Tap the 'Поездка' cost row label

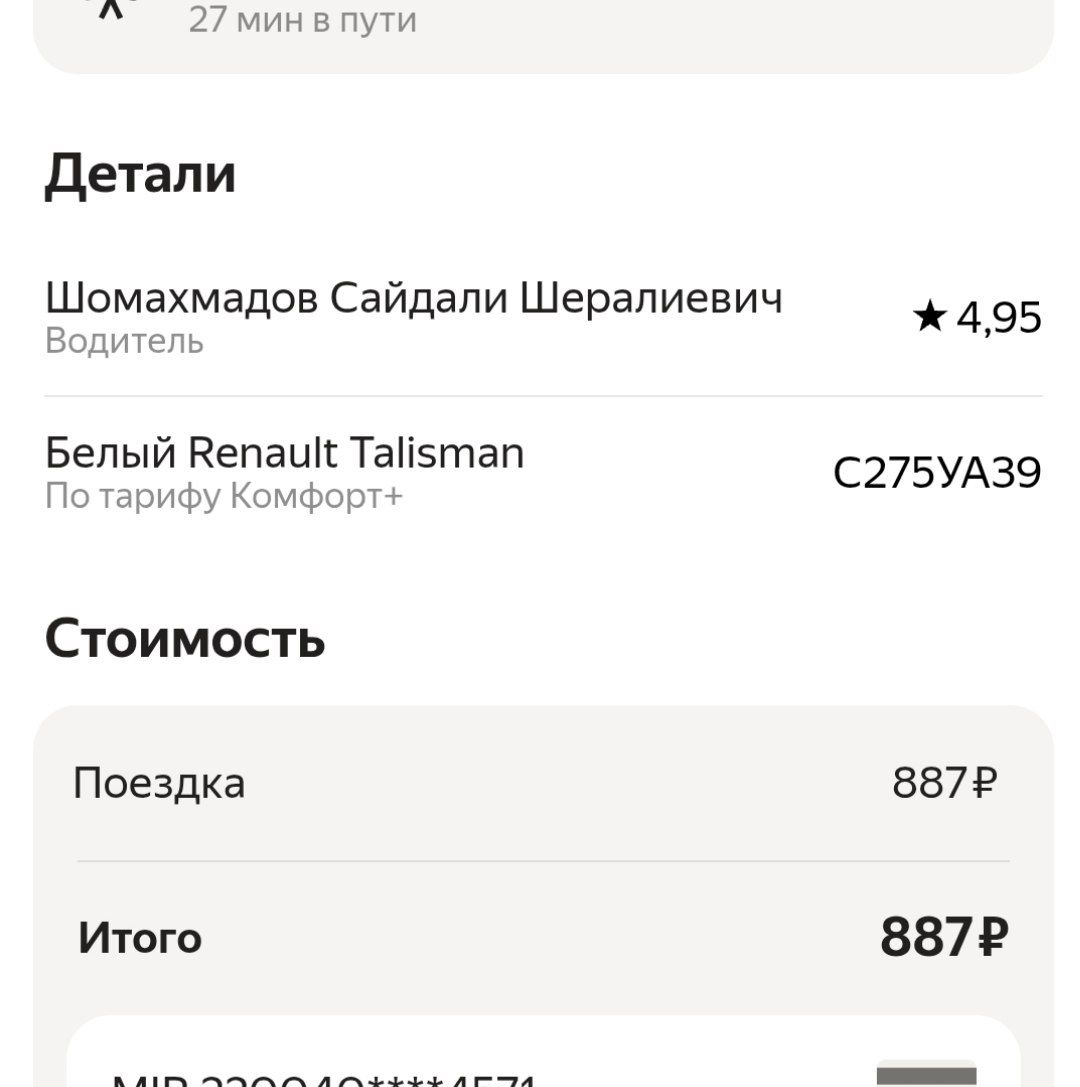[x=159, y=783]
